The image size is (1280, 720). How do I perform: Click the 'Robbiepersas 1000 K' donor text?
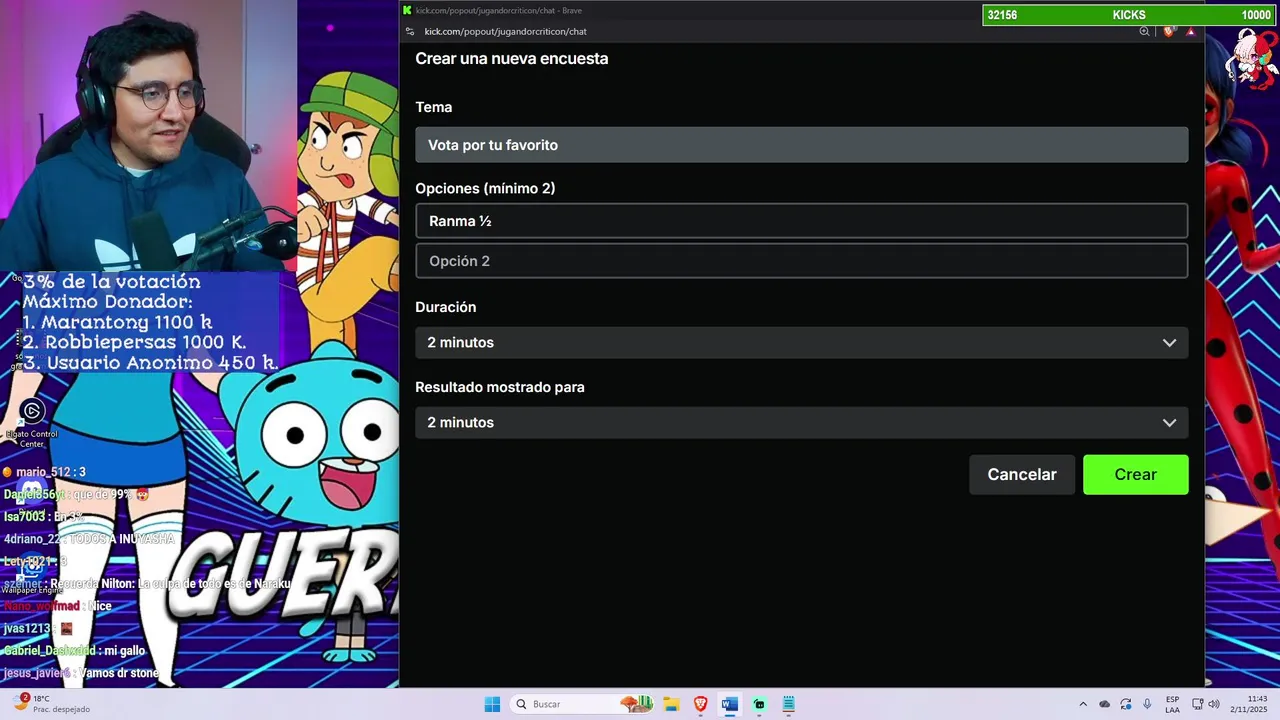(x=145, y=342)
